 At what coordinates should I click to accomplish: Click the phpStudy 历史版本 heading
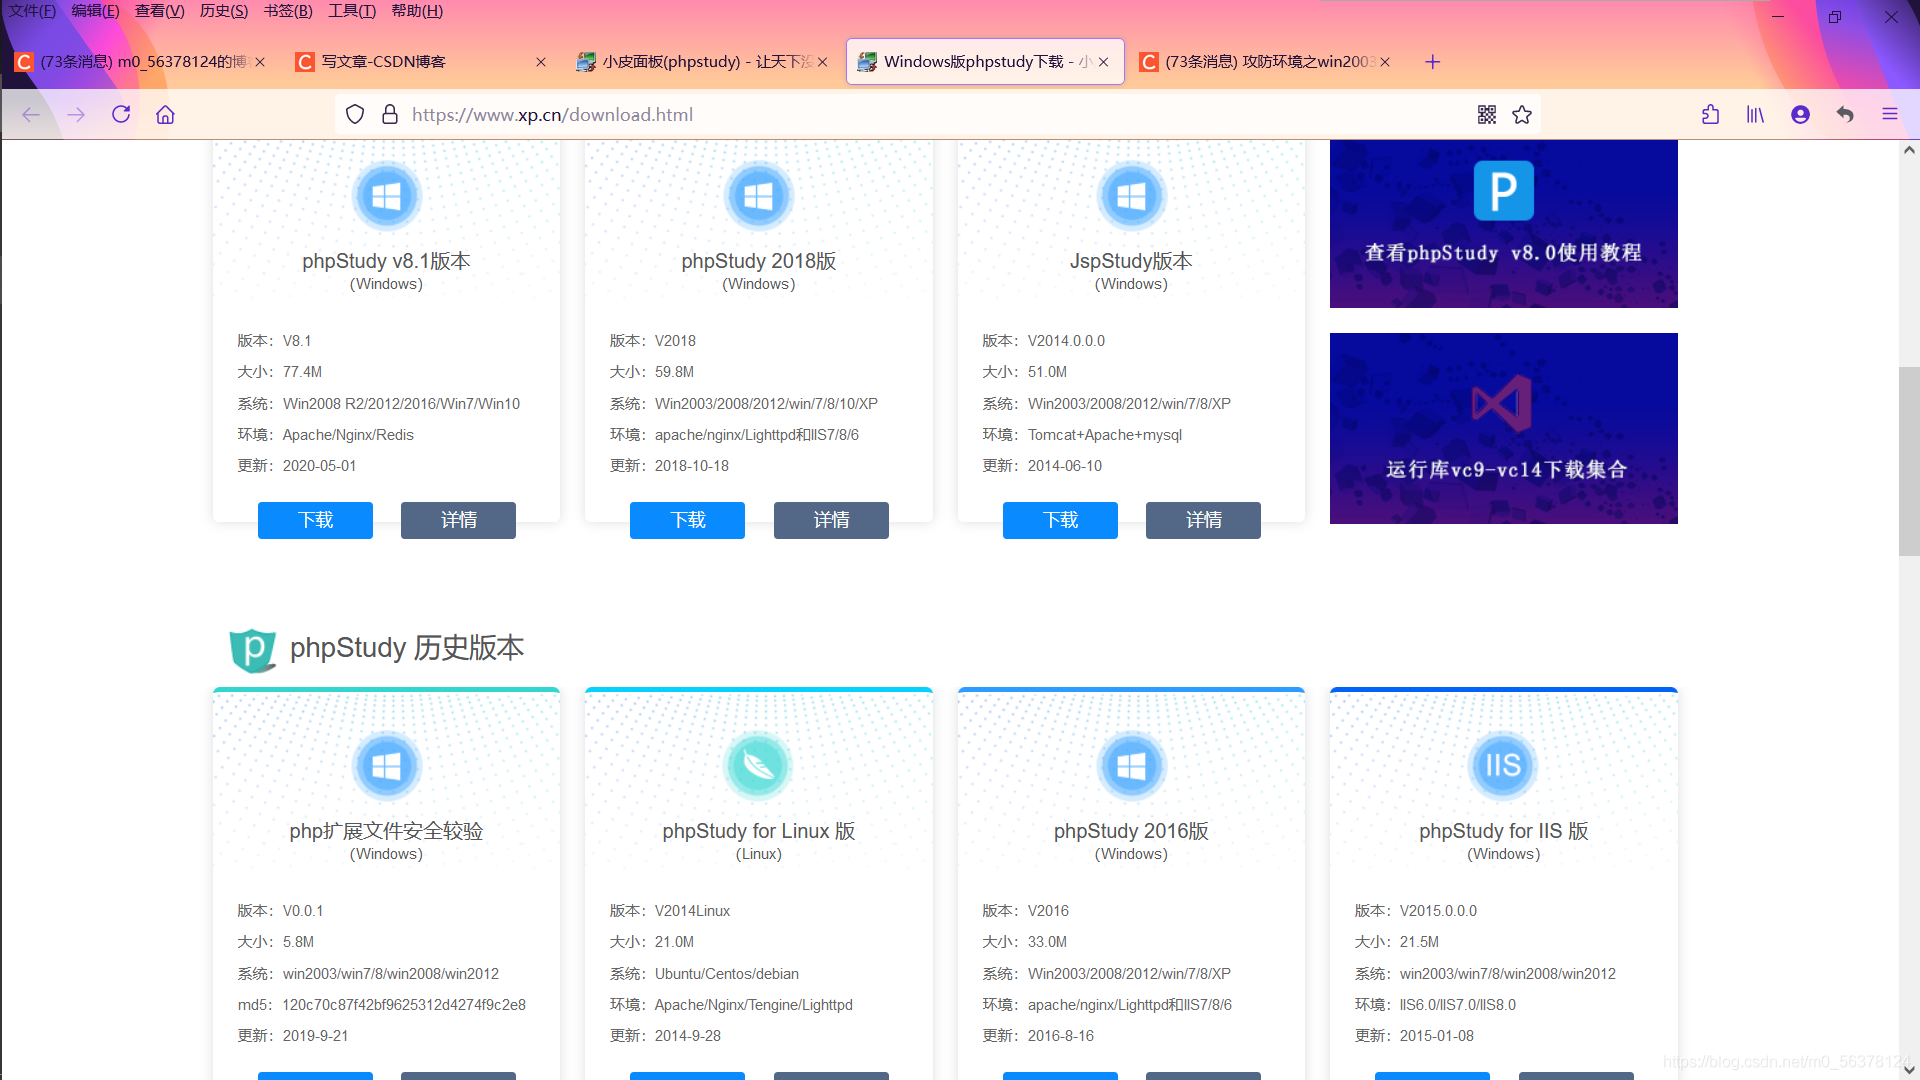click(407, 648)
